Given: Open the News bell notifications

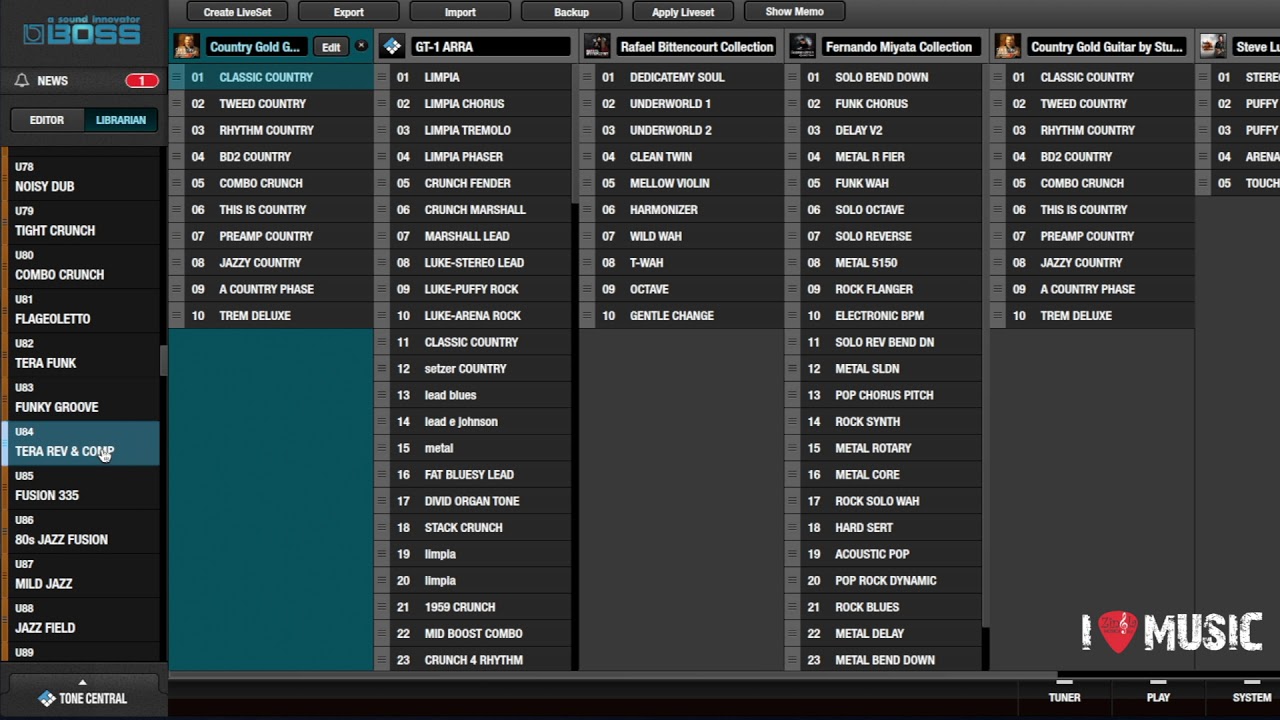Looking at the screenshot, I should (x=22, y=81).
